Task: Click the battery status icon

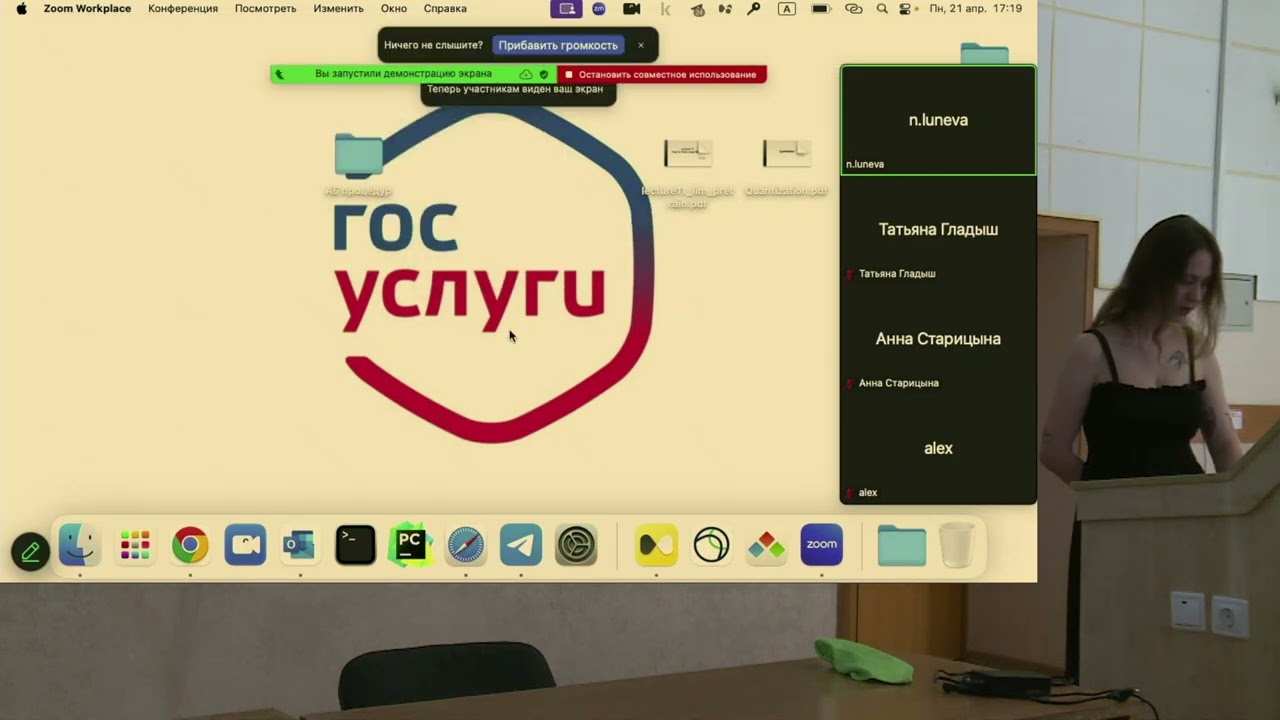Action: (x=821, y=9)
